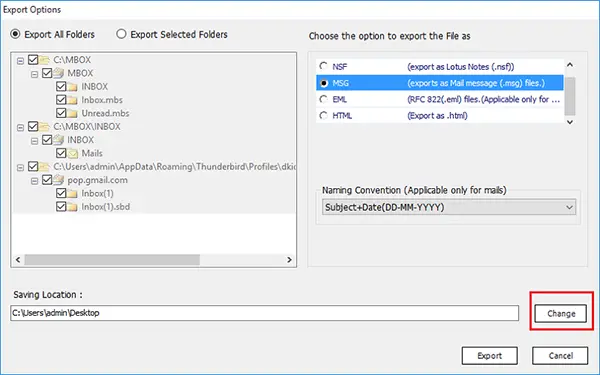The height and width of the screenshot is (375, 600).
Task: Uncheck the Thunderbird Profiles path checkbox
Action: click(x=33, y=166)
